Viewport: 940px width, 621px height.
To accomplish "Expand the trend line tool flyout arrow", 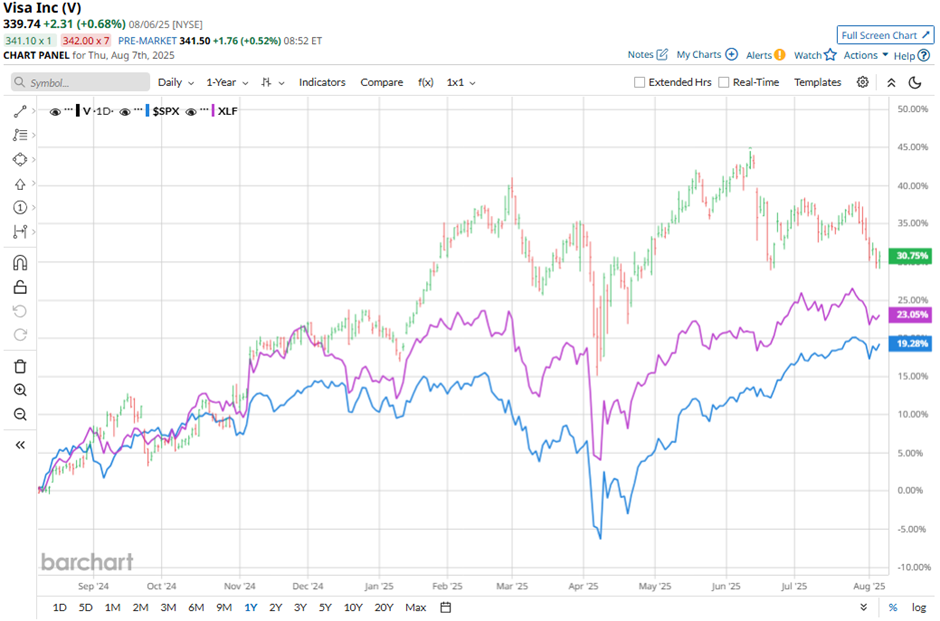I will tap(34, 111).
